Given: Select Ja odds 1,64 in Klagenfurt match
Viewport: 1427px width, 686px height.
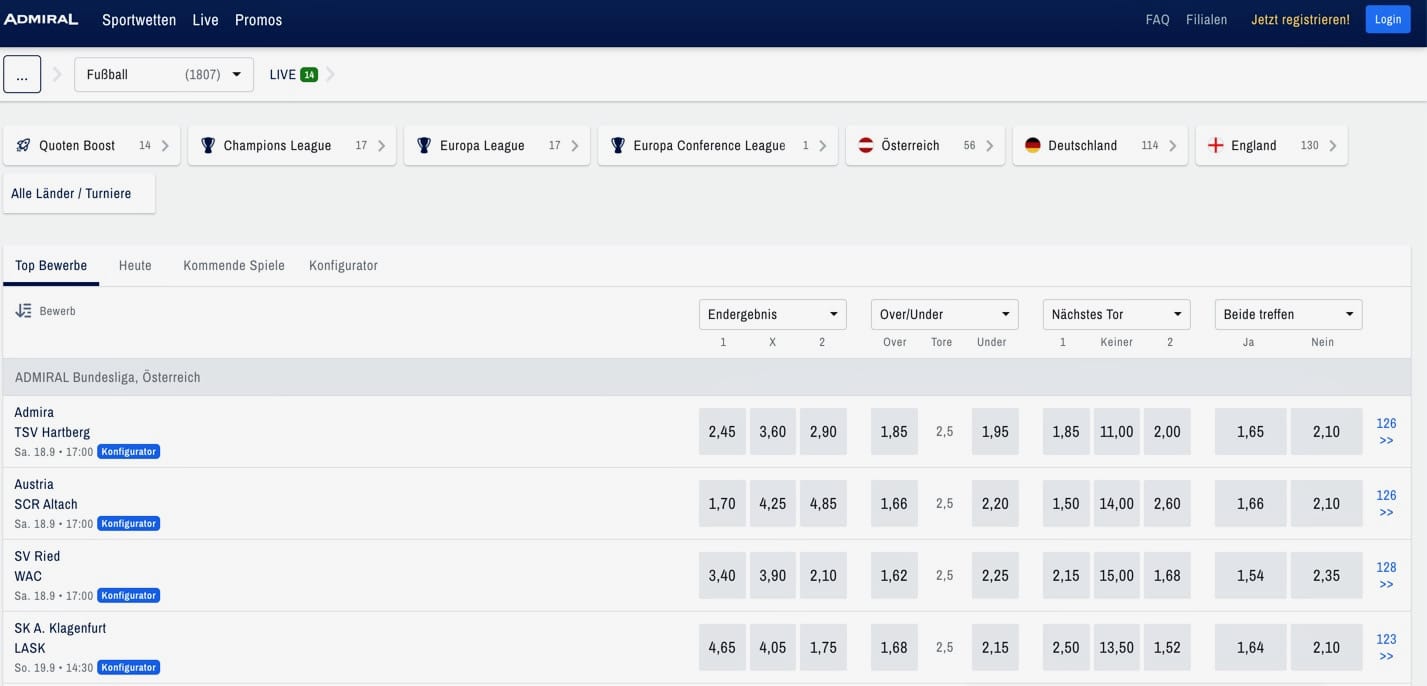Looking at the screenshot, I should click(1250, 647).
